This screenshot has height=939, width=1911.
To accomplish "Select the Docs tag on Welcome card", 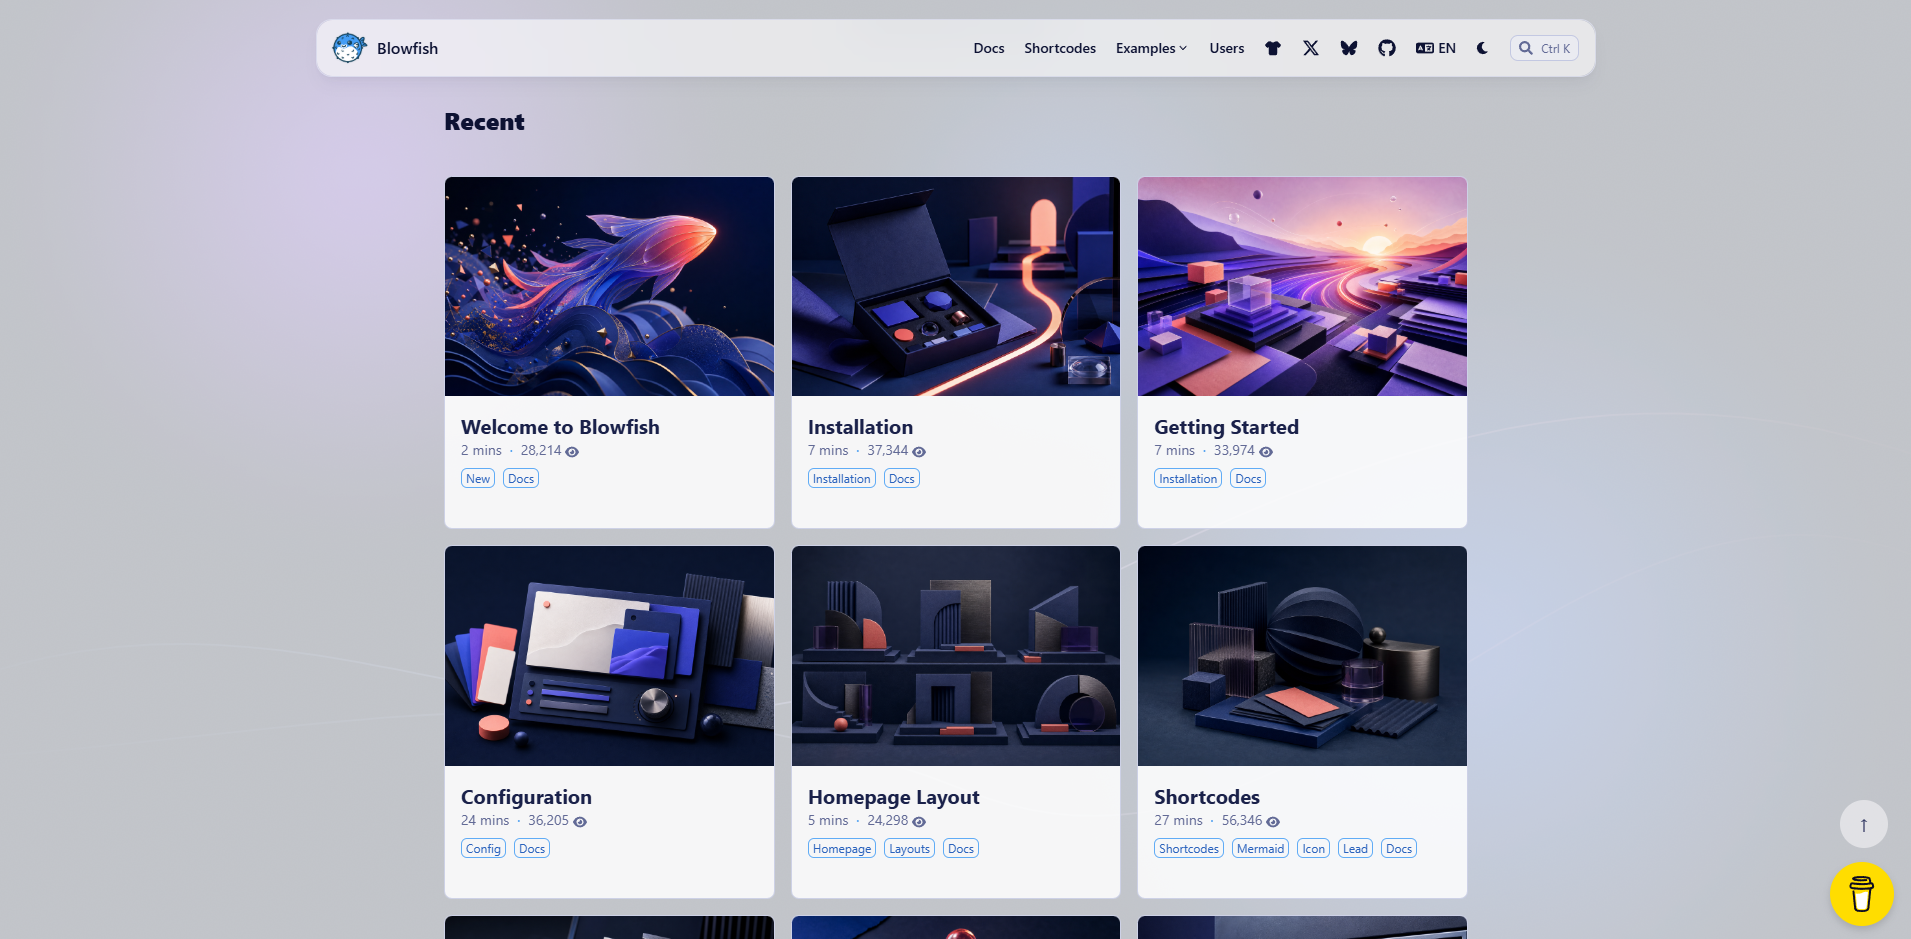I will pyautogui.click(x=521, y=479).
